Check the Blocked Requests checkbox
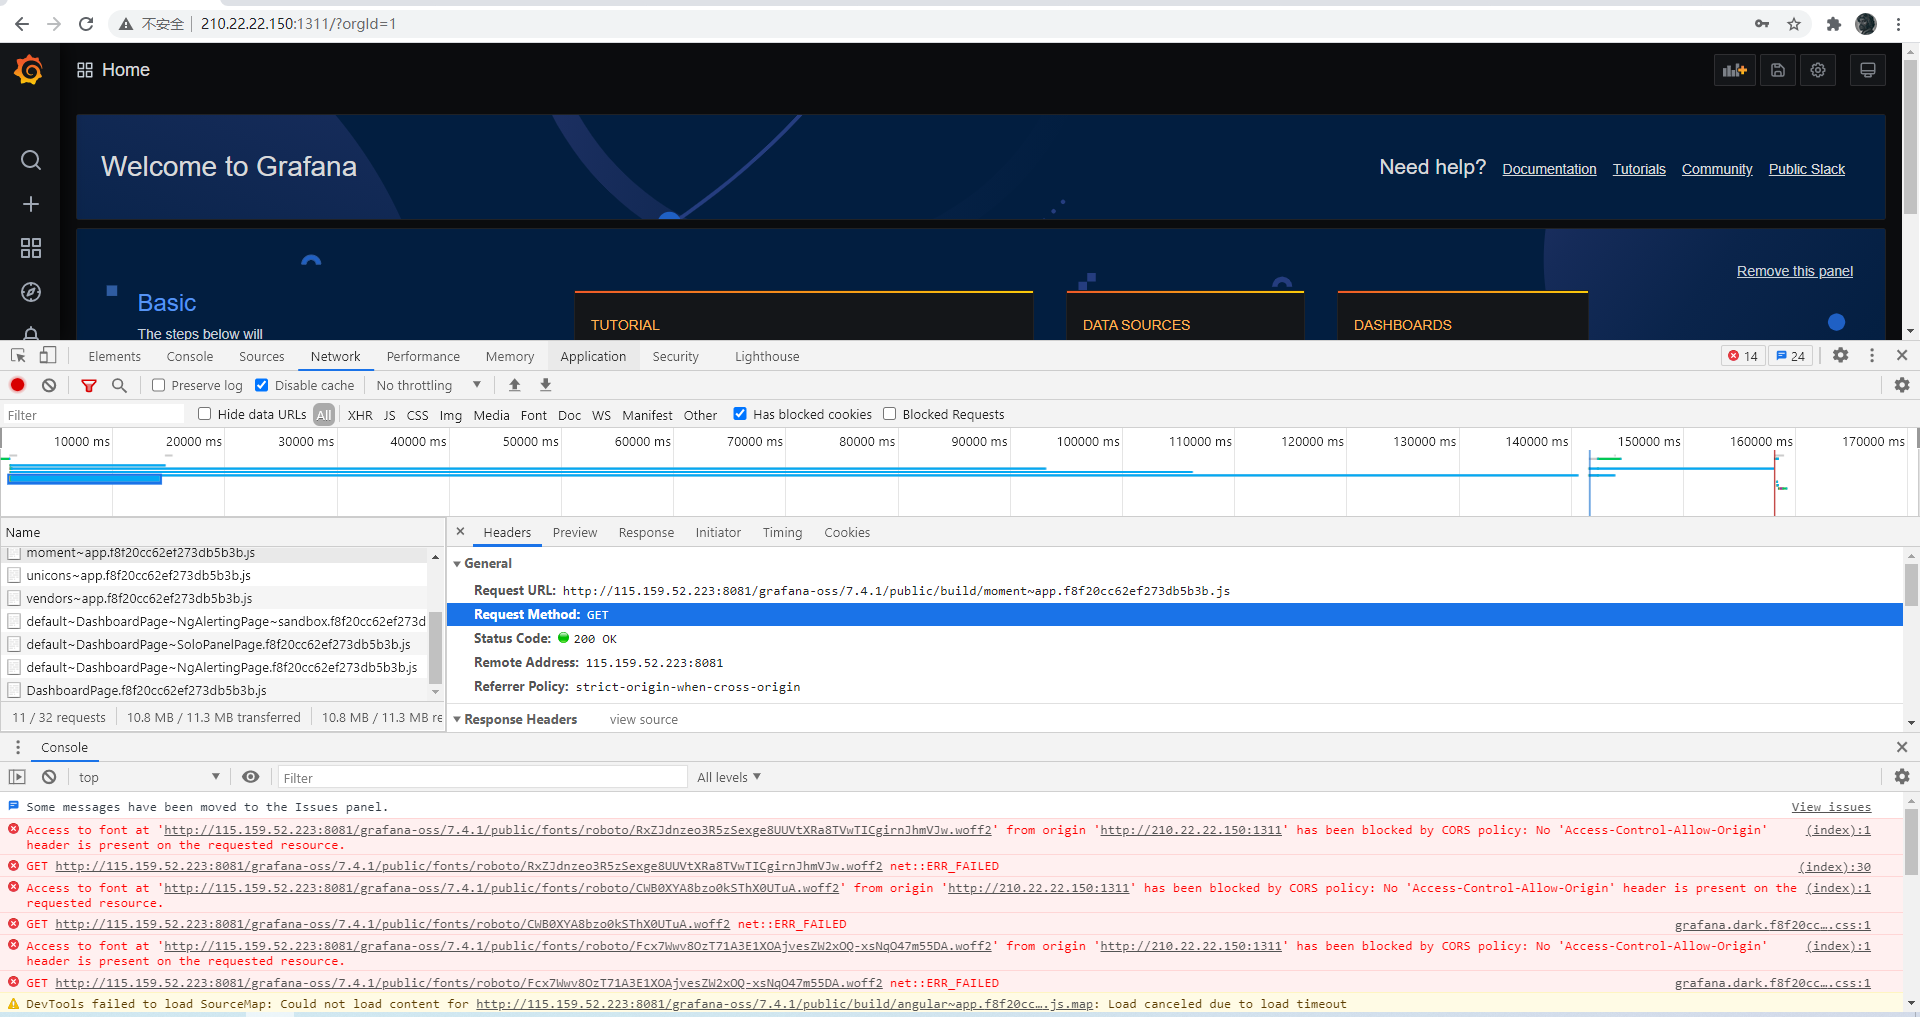 (x=889, y=414)
